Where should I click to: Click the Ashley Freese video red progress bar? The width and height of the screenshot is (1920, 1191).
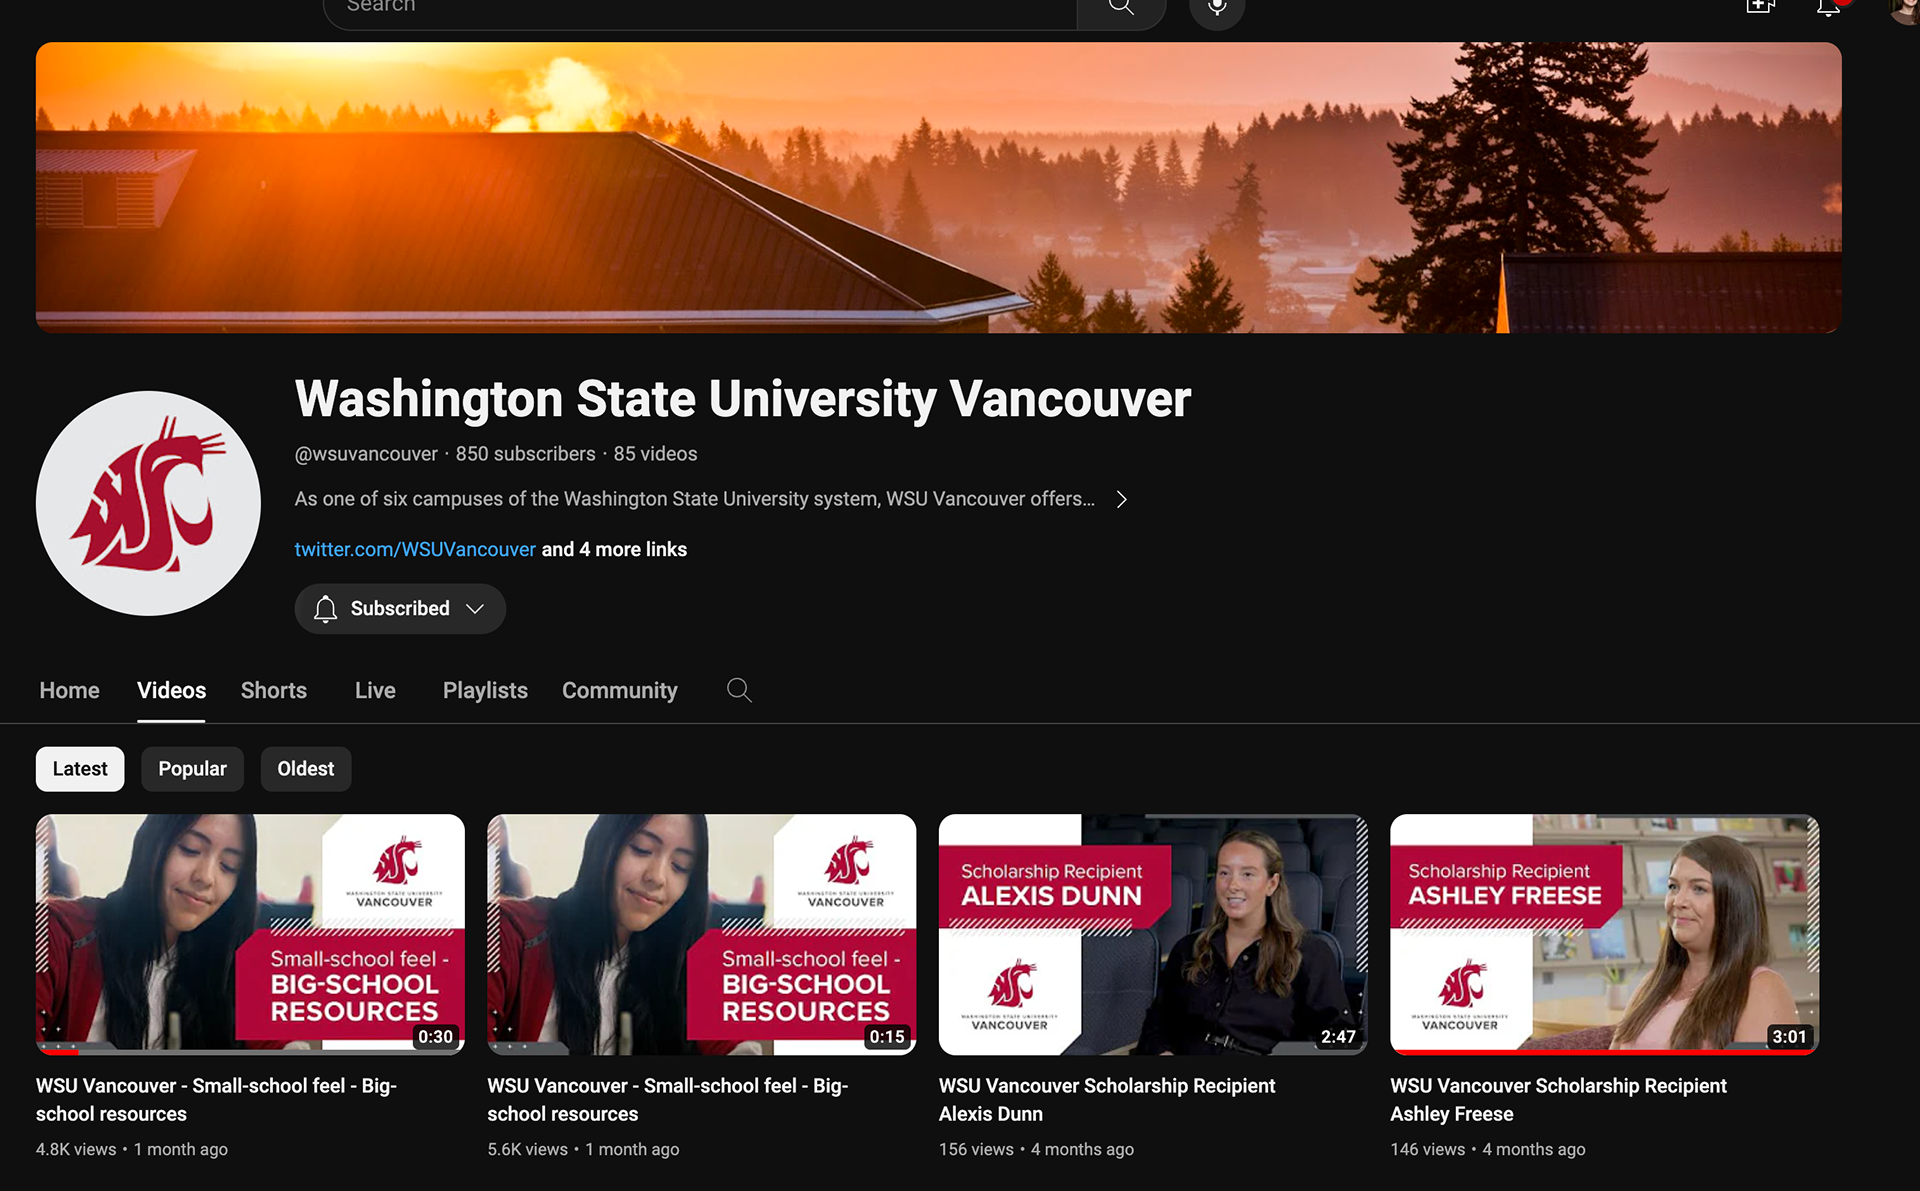click(x=1604, y=1052)
